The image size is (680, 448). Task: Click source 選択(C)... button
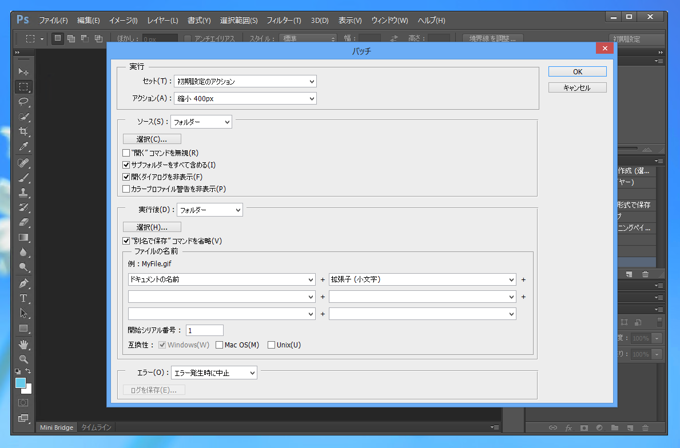tap(152, 139)
